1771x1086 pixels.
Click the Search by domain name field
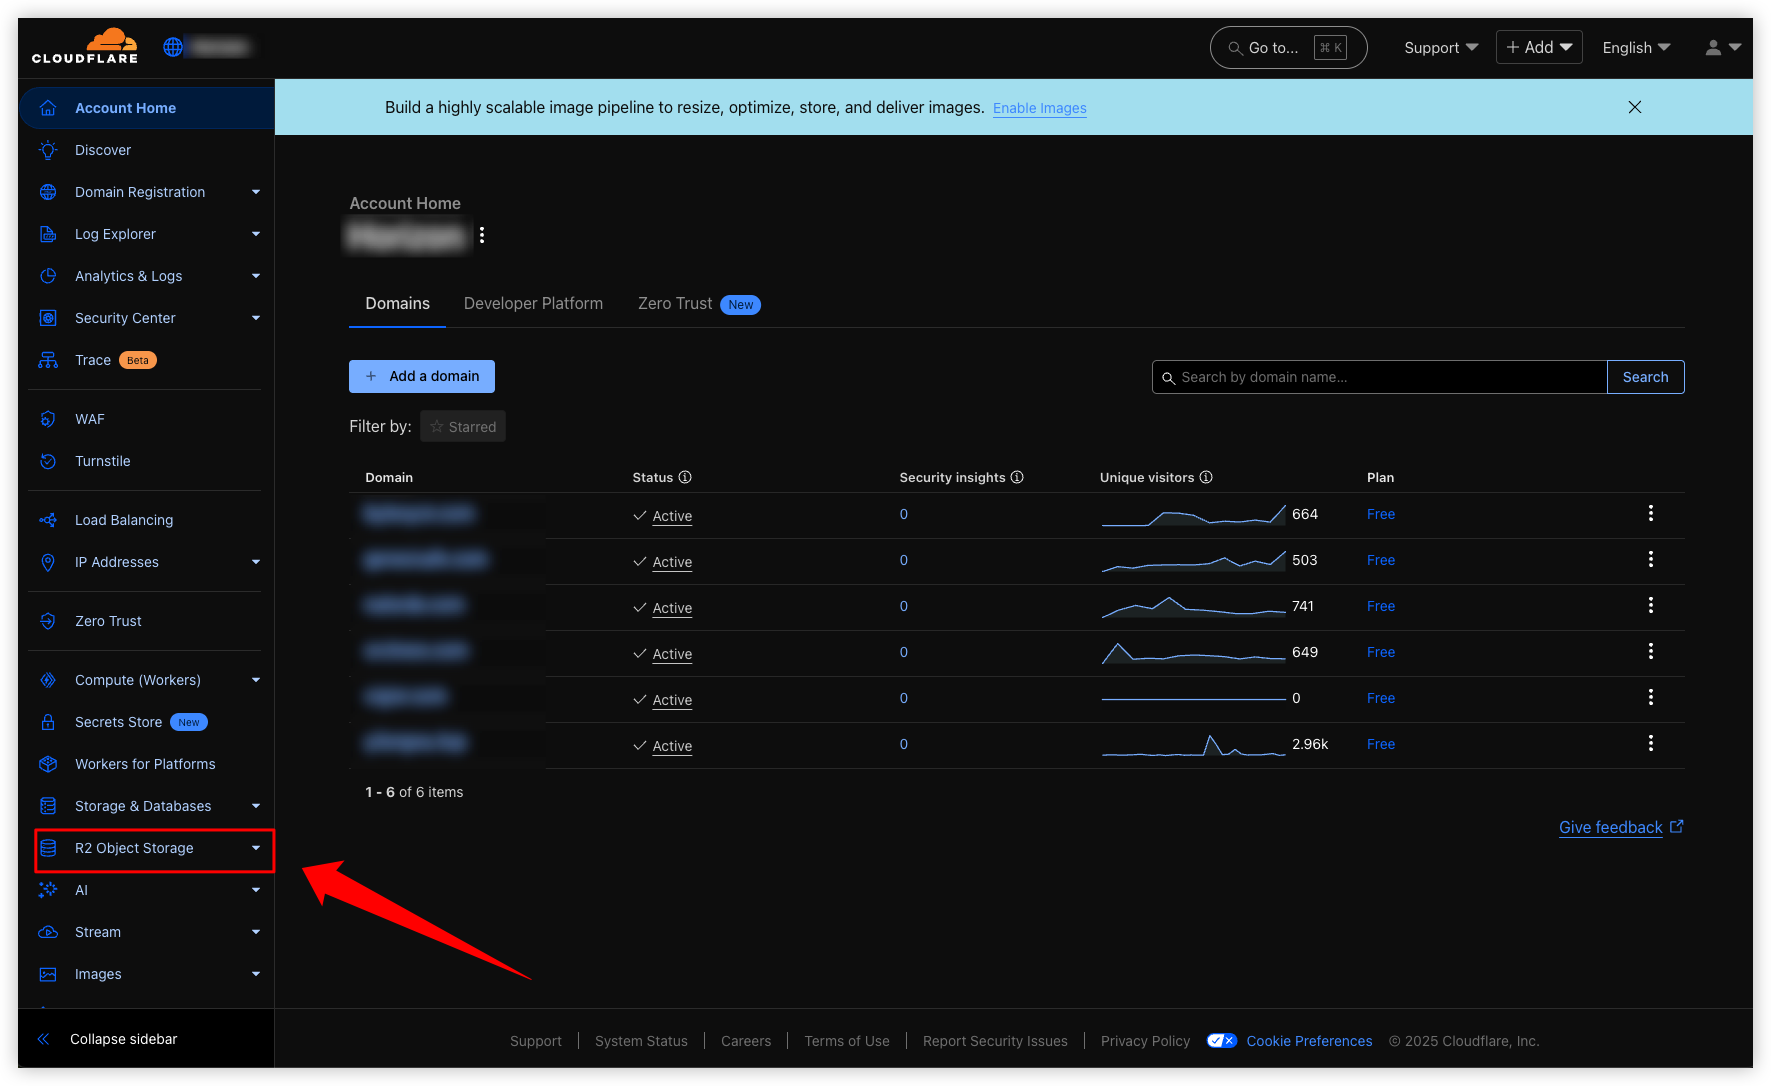click(x=1379, y=377)
